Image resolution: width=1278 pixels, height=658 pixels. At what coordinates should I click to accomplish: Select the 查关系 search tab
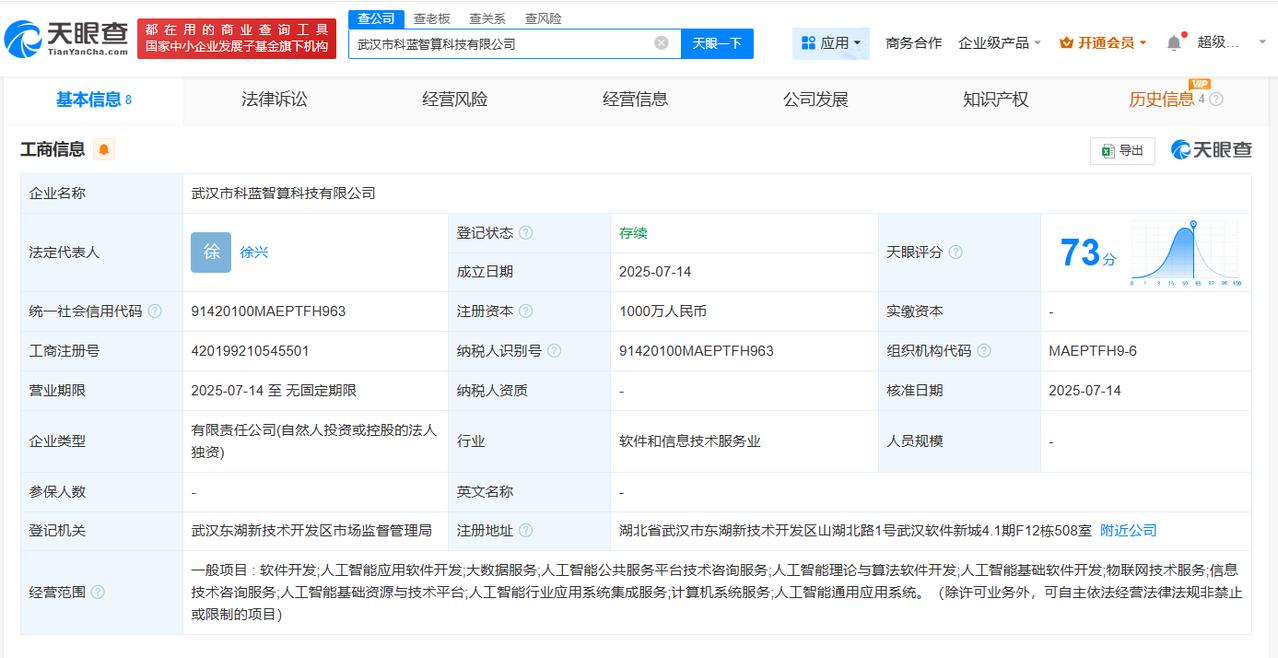[x=487, y=19]
